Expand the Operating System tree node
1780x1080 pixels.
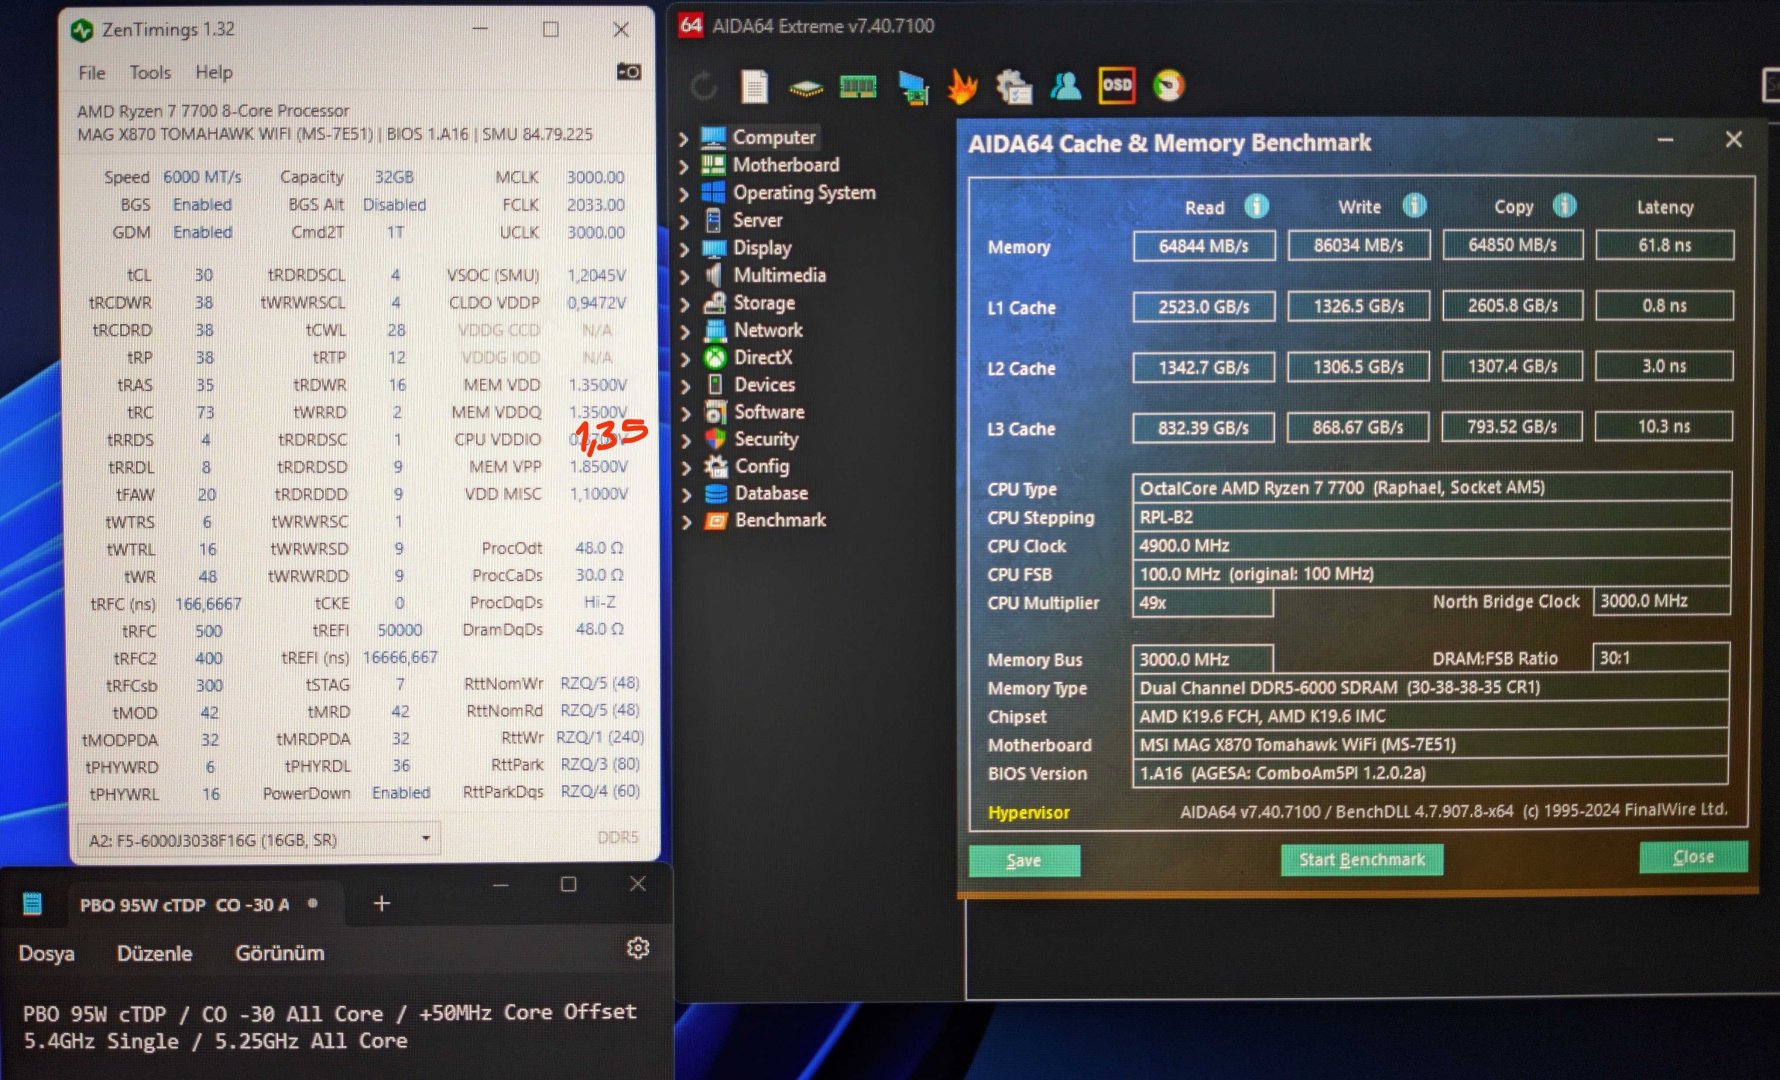[685, 193]
